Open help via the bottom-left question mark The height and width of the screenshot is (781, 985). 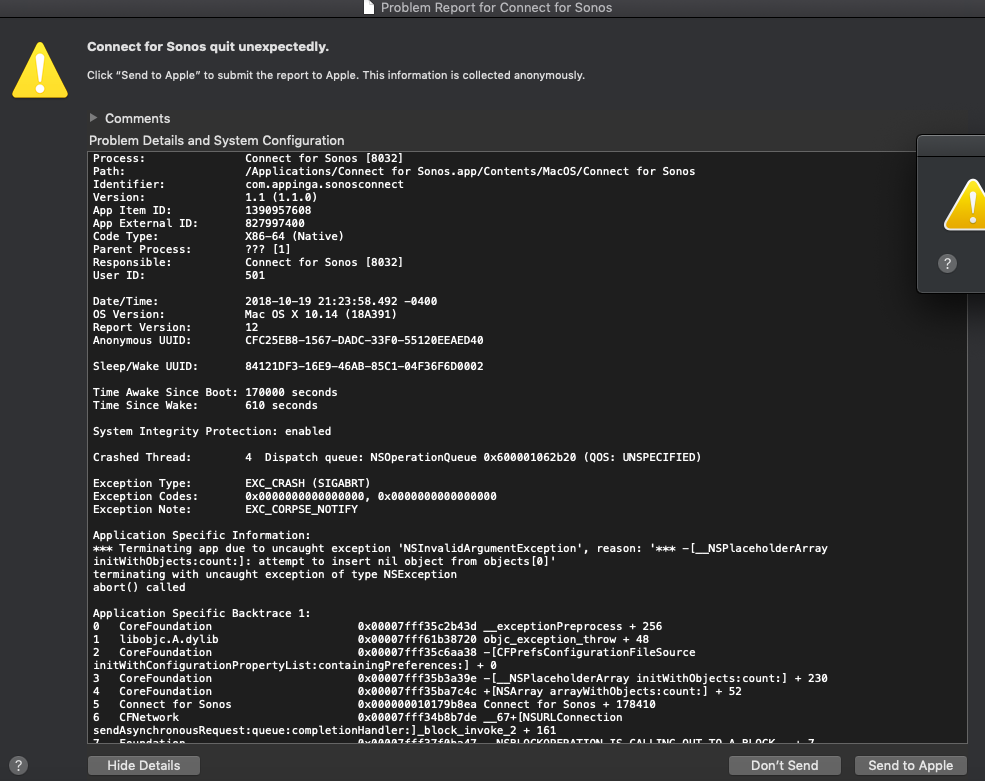coord(18,765)
